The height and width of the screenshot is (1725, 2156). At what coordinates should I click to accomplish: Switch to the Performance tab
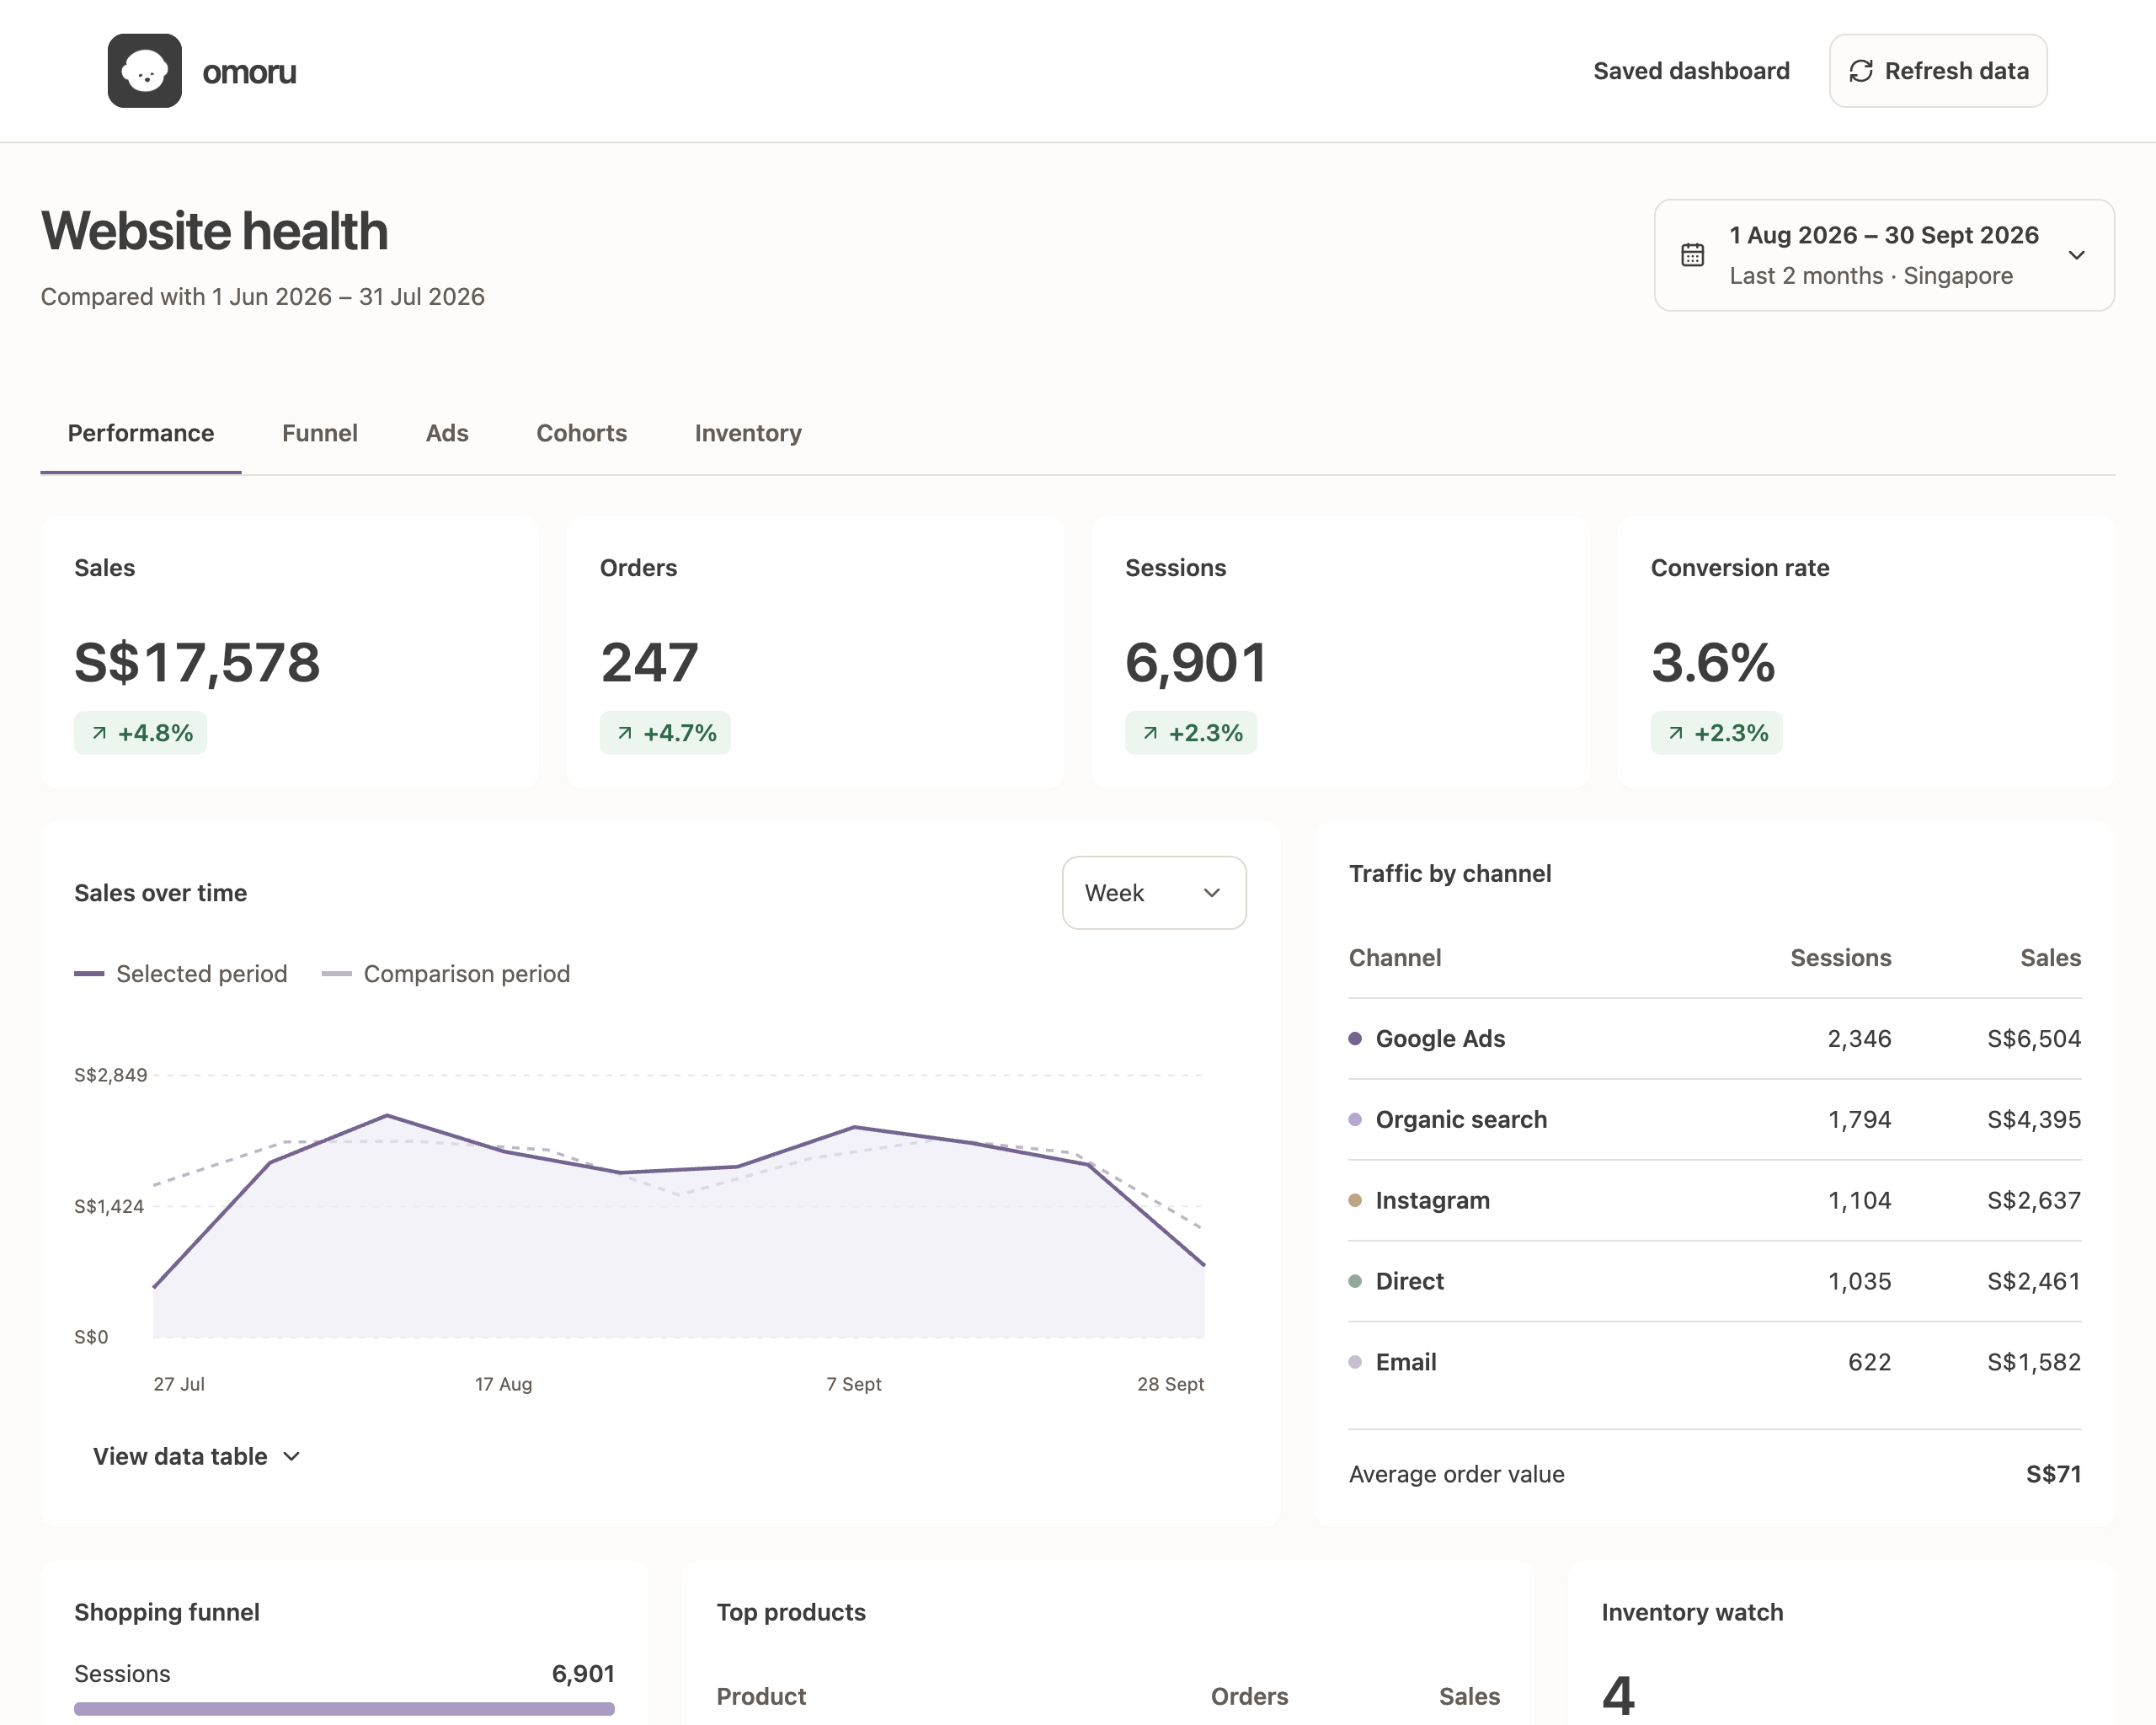141,433
